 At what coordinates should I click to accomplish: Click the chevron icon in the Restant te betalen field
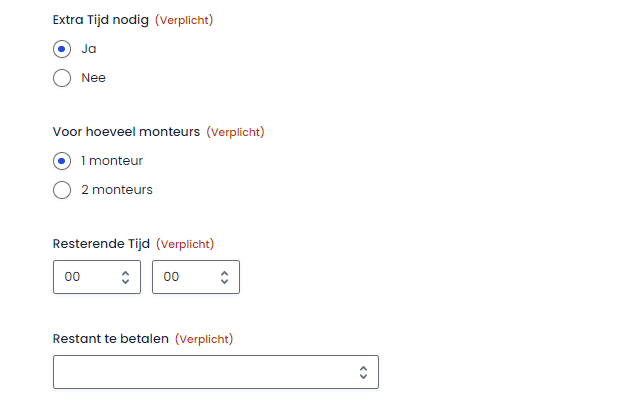pyautogui.click(x=363, y=372)
